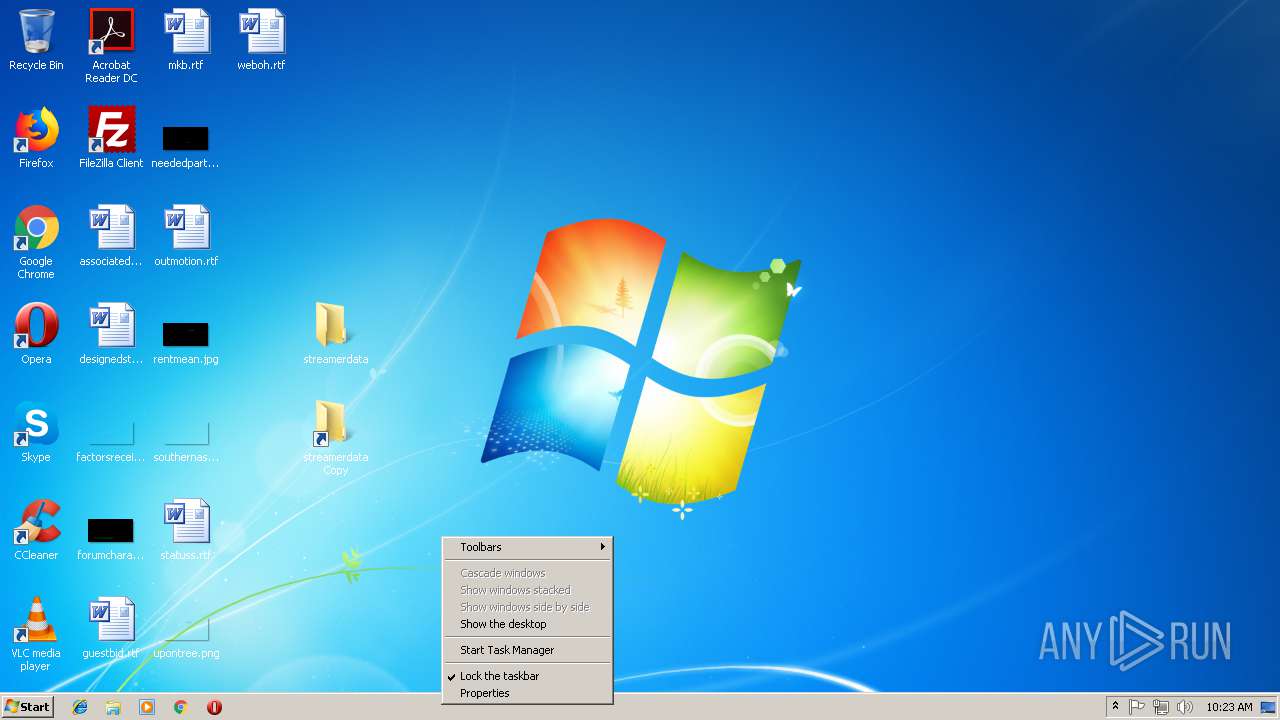This screenshot has width=1280, height=720.
Task: Launch Opera from the taskbar
Action: tap(214, 707)
